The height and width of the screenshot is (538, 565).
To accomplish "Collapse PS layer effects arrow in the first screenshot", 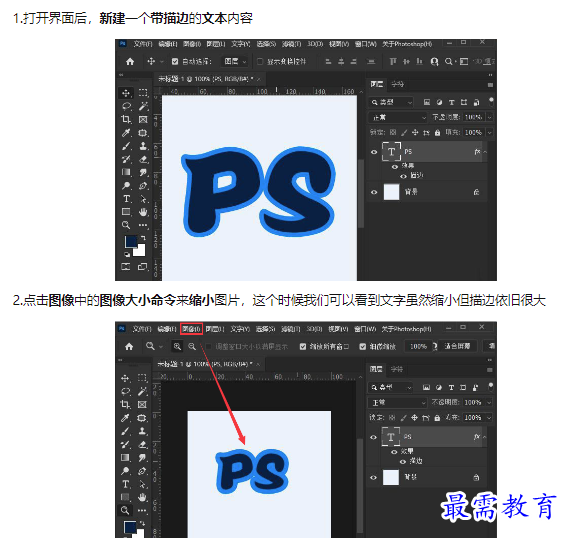I will point(485,152).
